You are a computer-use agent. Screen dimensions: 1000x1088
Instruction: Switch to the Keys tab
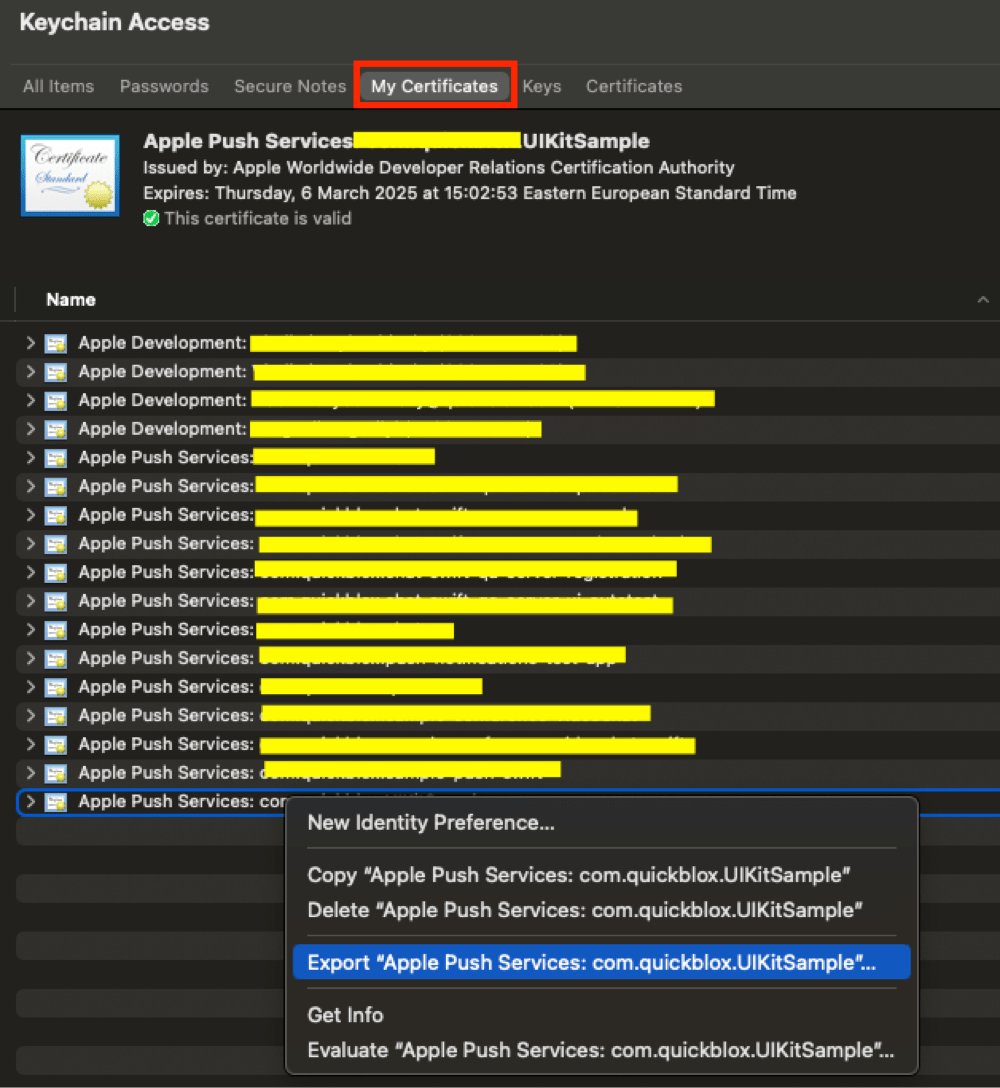pos(541,86)
